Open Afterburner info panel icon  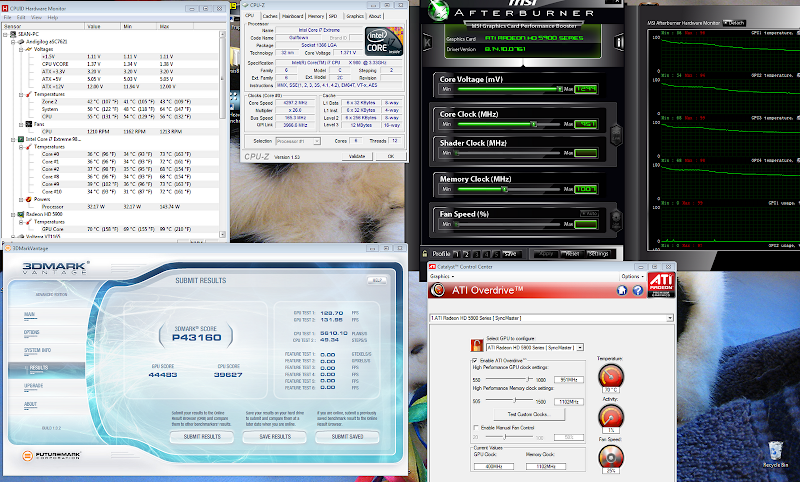[x=619, y=42]
